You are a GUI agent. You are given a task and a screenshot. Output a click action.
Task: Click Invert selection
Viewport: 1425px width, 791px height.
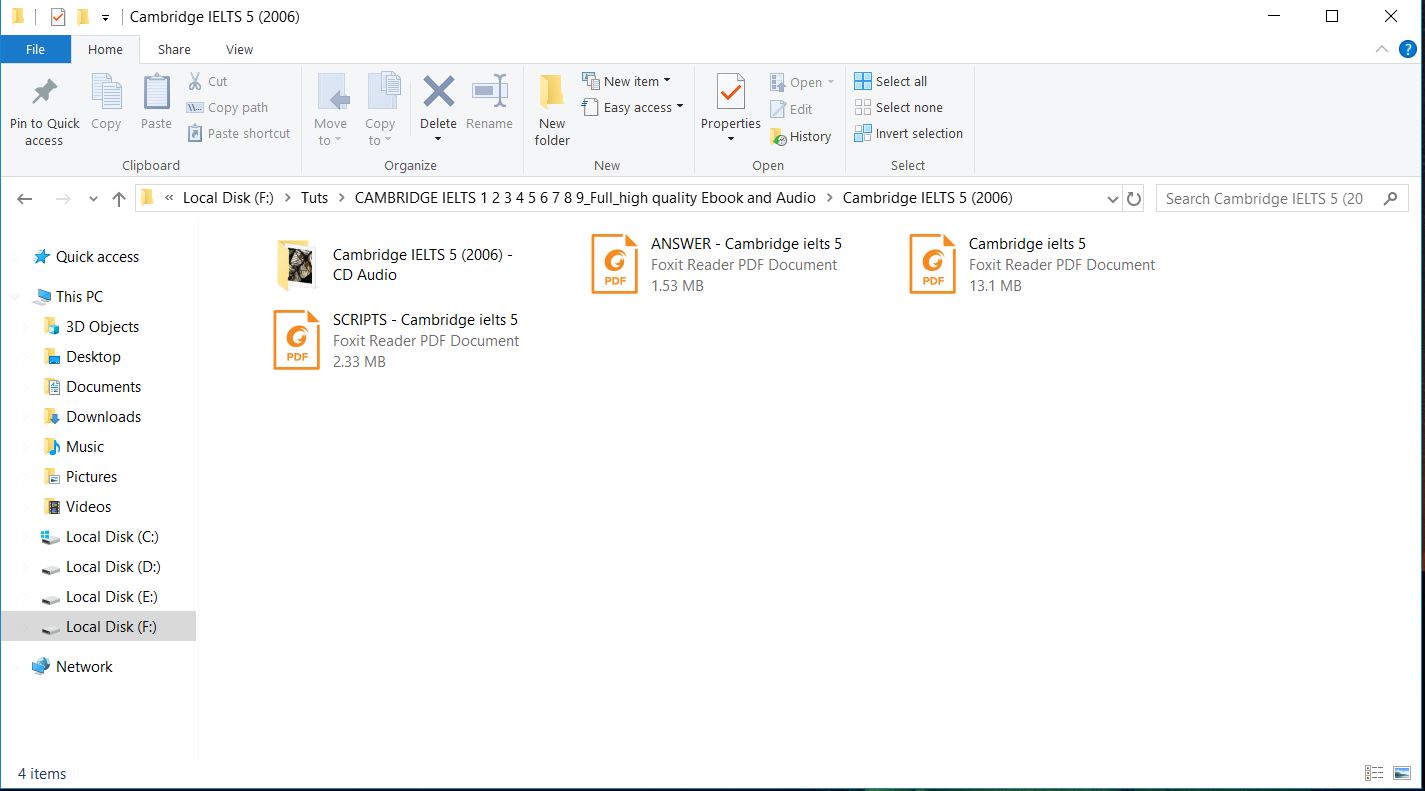pos(909,133)
